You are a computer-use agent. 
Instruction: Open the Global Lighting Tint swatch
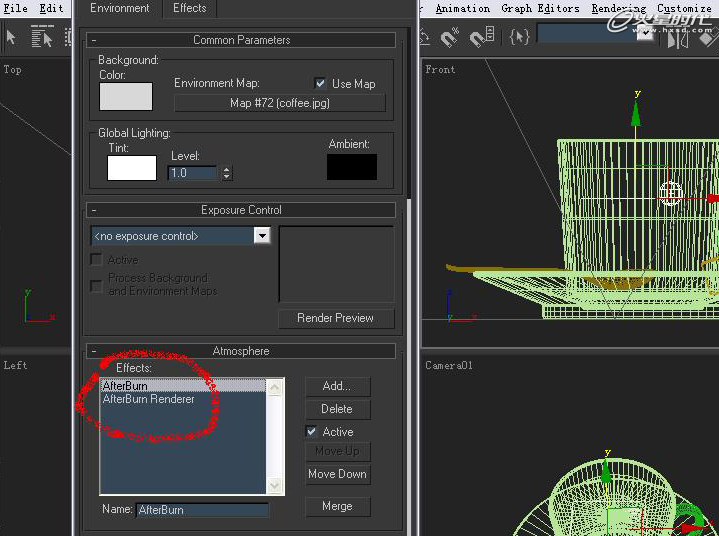click(132, 168)
